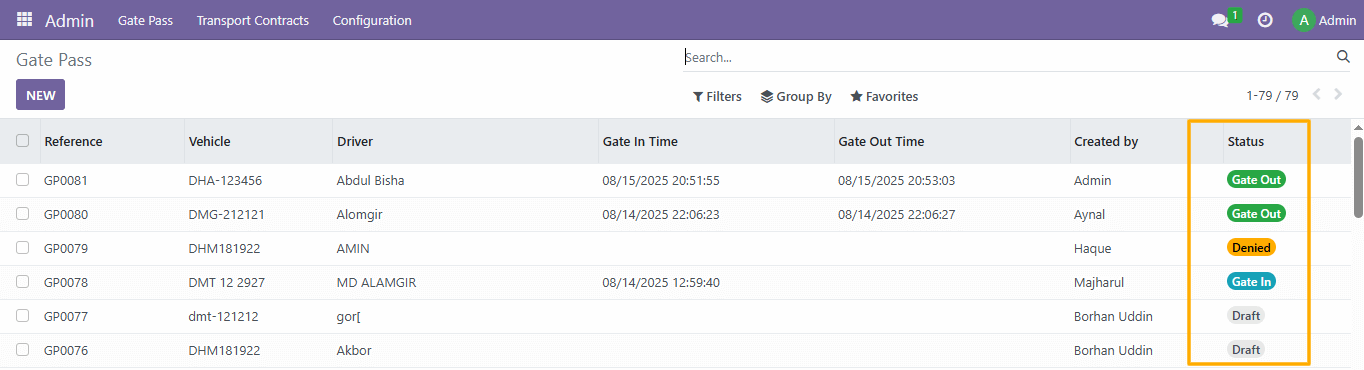Click the search magnifier icon
1364x370 pixels.
1343,57
